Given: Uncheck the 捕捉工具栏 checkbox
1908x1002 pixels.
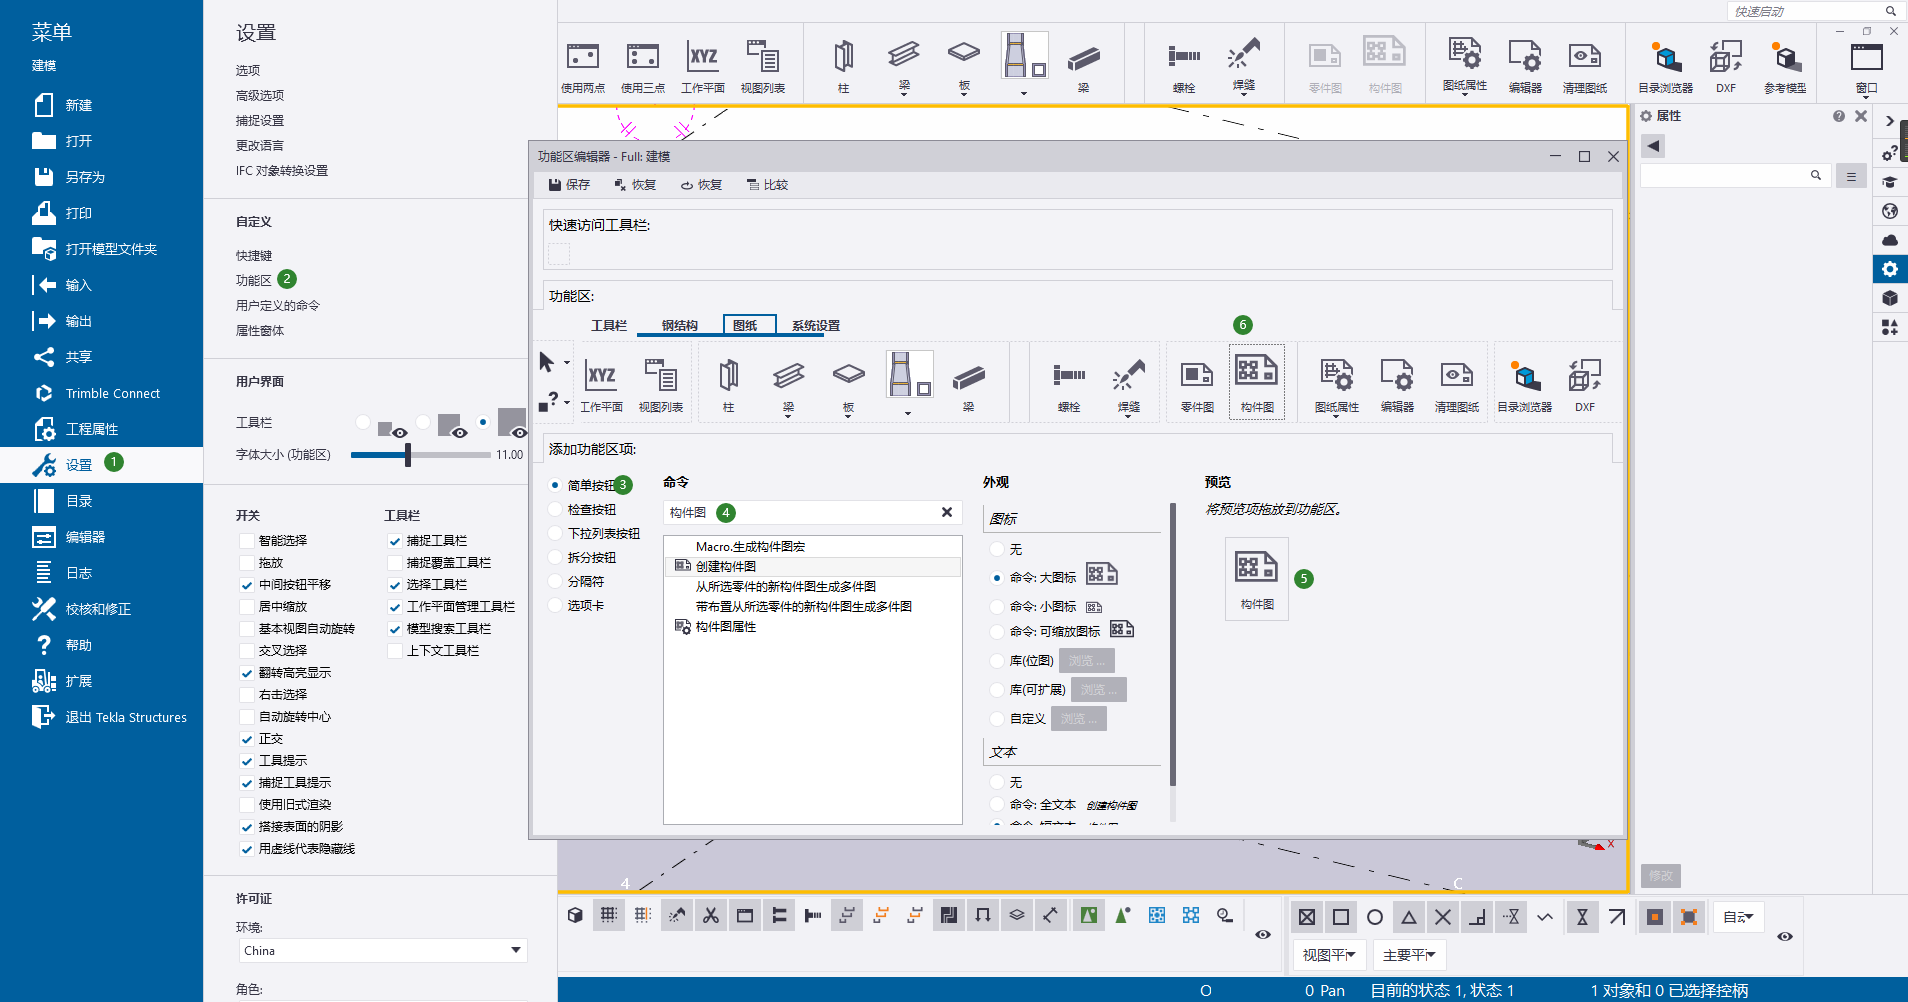Looking at the screenshot, I should (395, 541).
